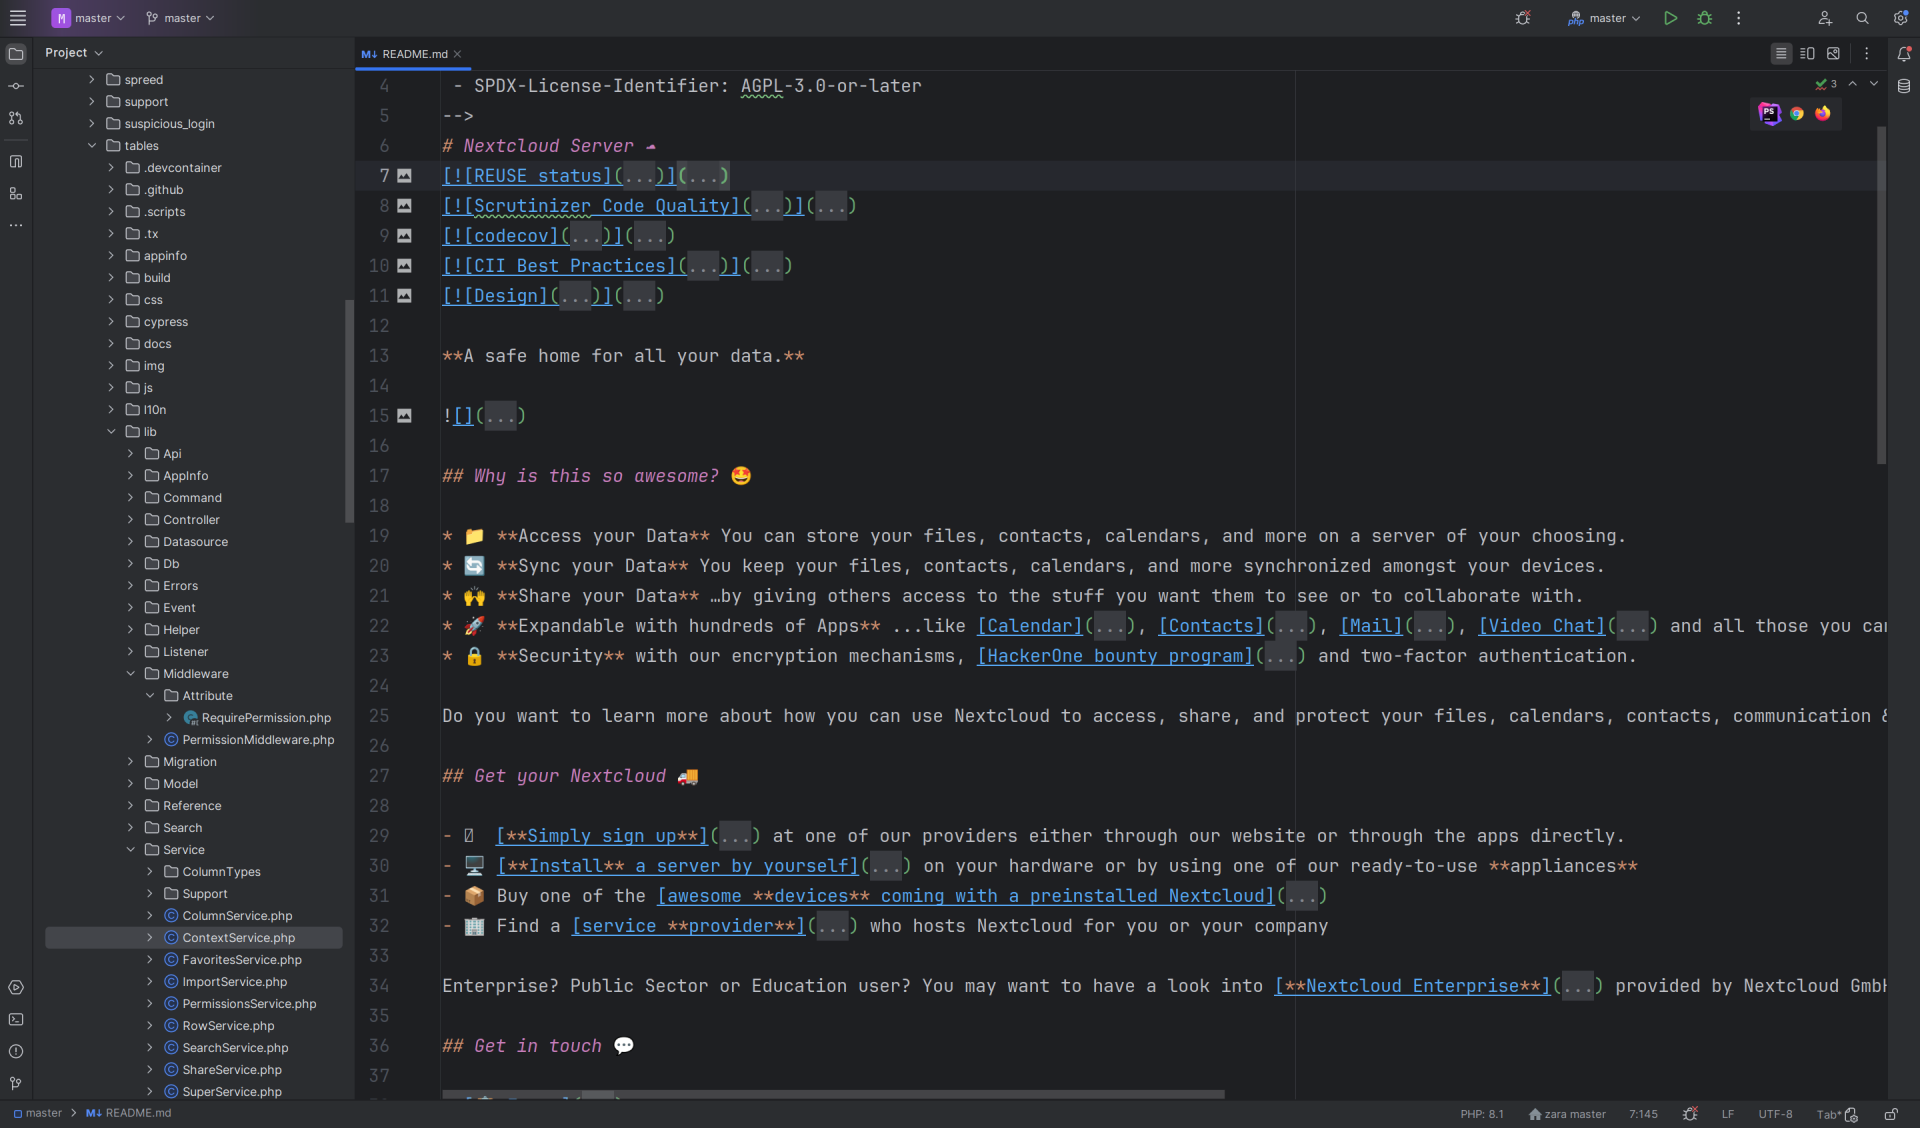Expand the docs folder
1920x1128 pixels.
pos(111,344)
